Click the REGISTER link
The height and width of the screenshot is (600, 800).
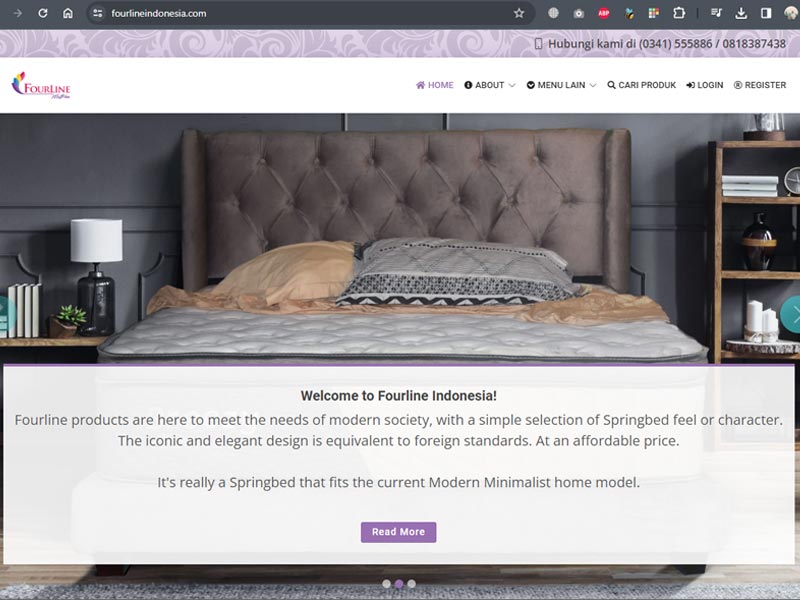click(760, 85)
